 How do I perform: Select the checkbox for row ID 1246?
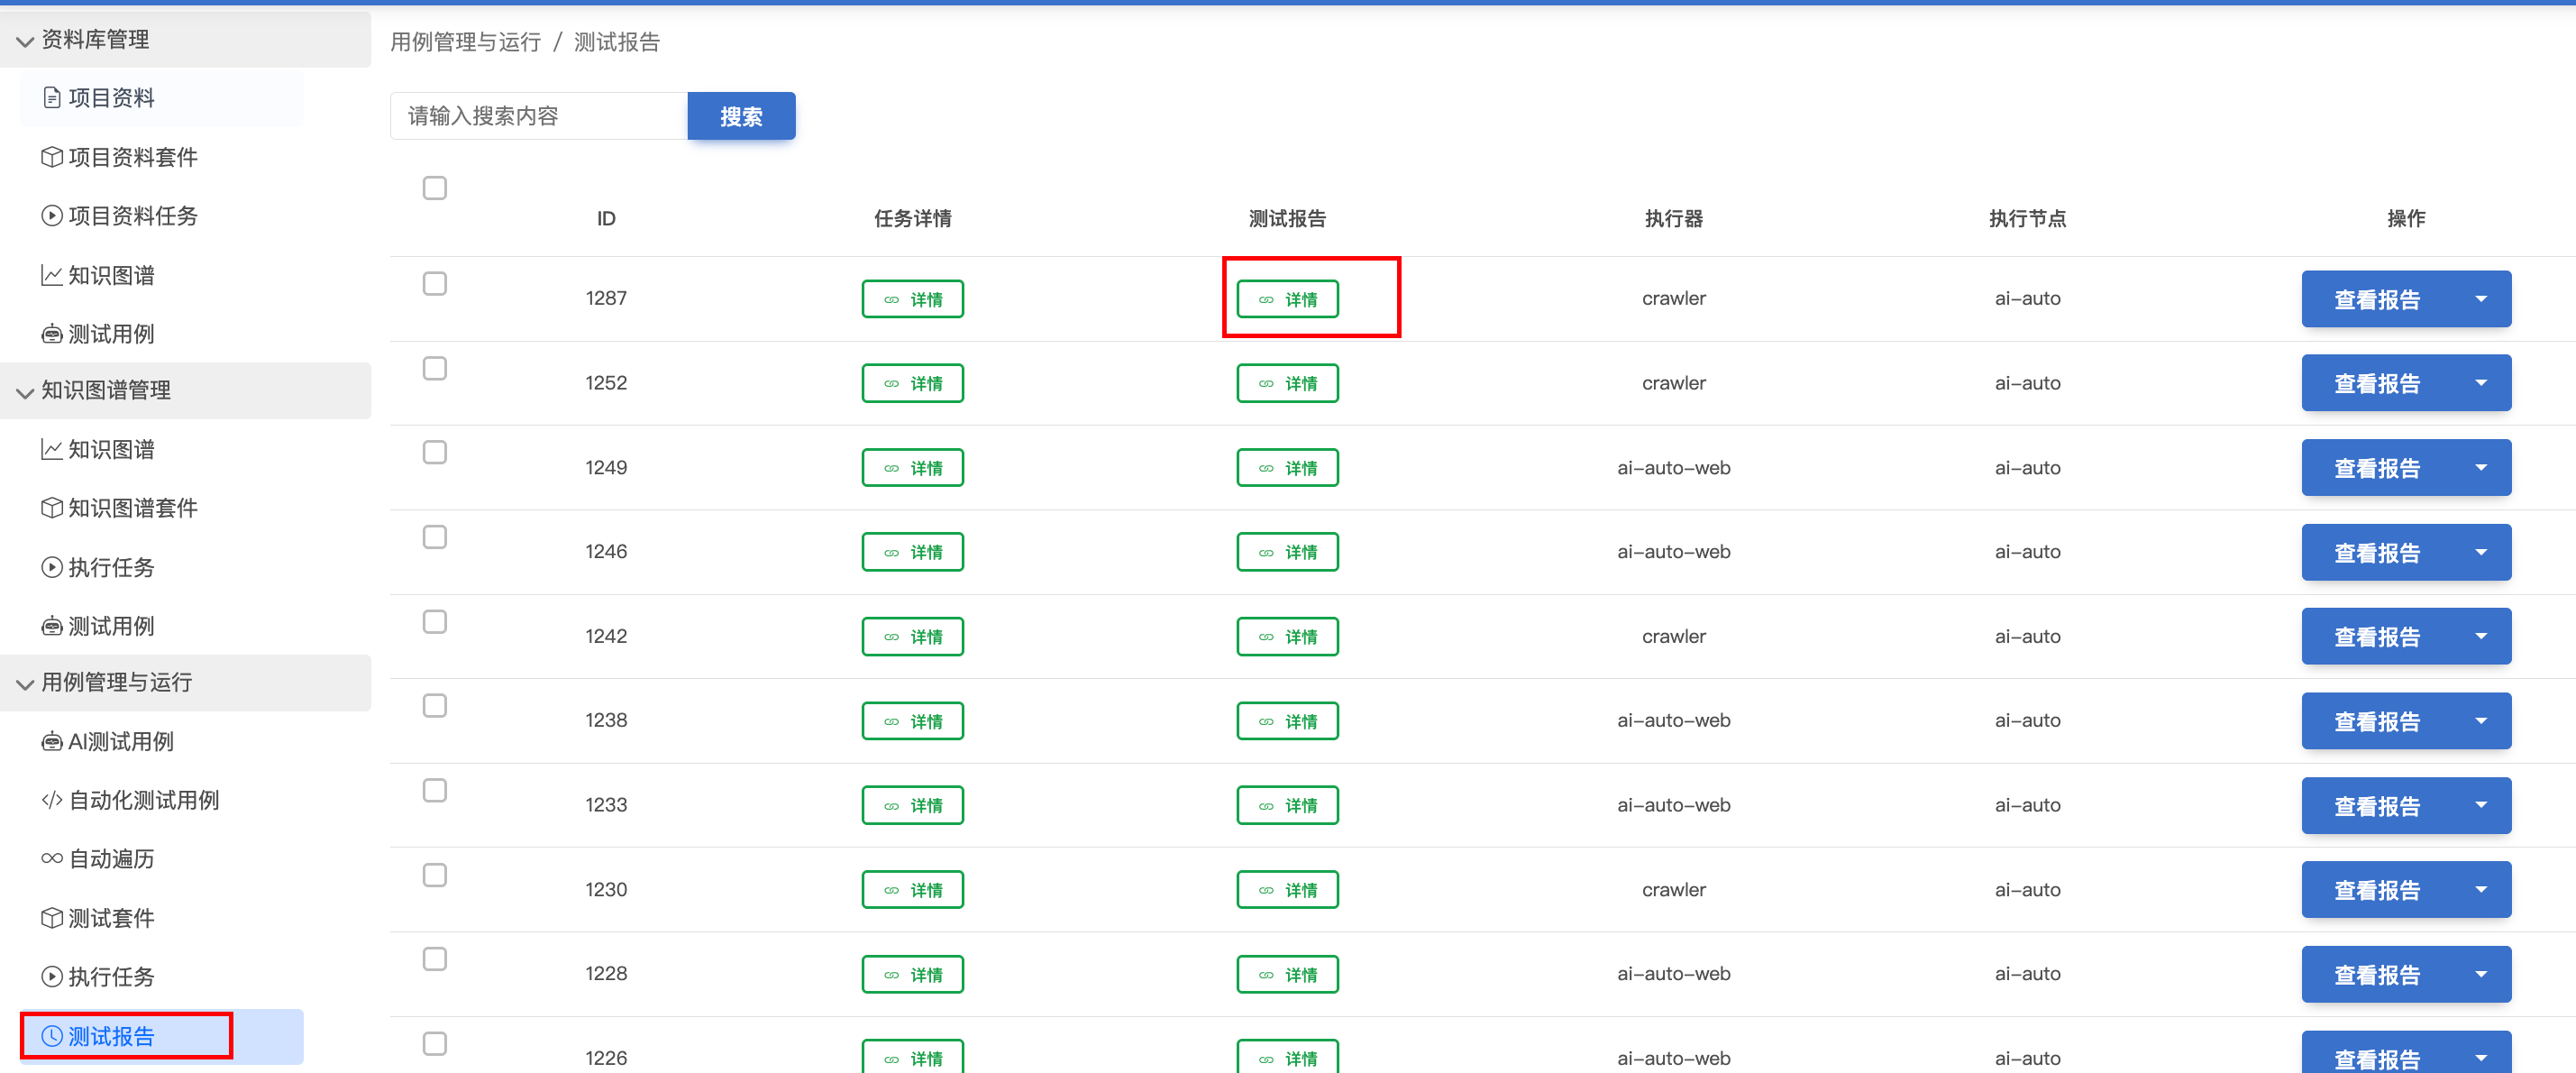coord(434,537)
